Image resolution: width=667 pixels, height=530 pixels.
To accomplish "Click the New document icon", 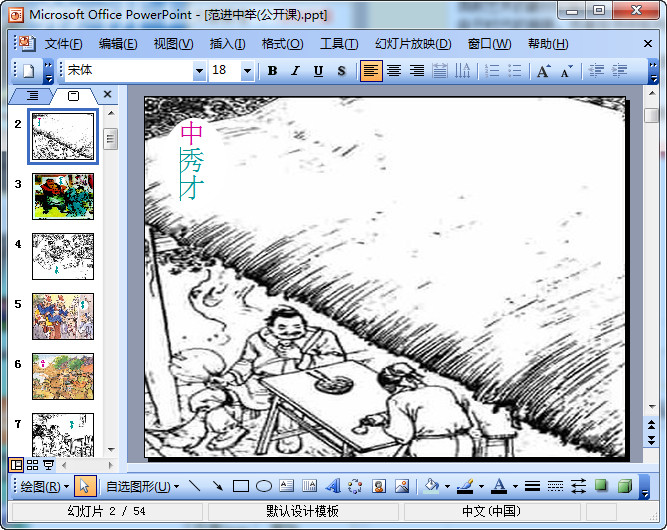I will [x=29, y=71].
